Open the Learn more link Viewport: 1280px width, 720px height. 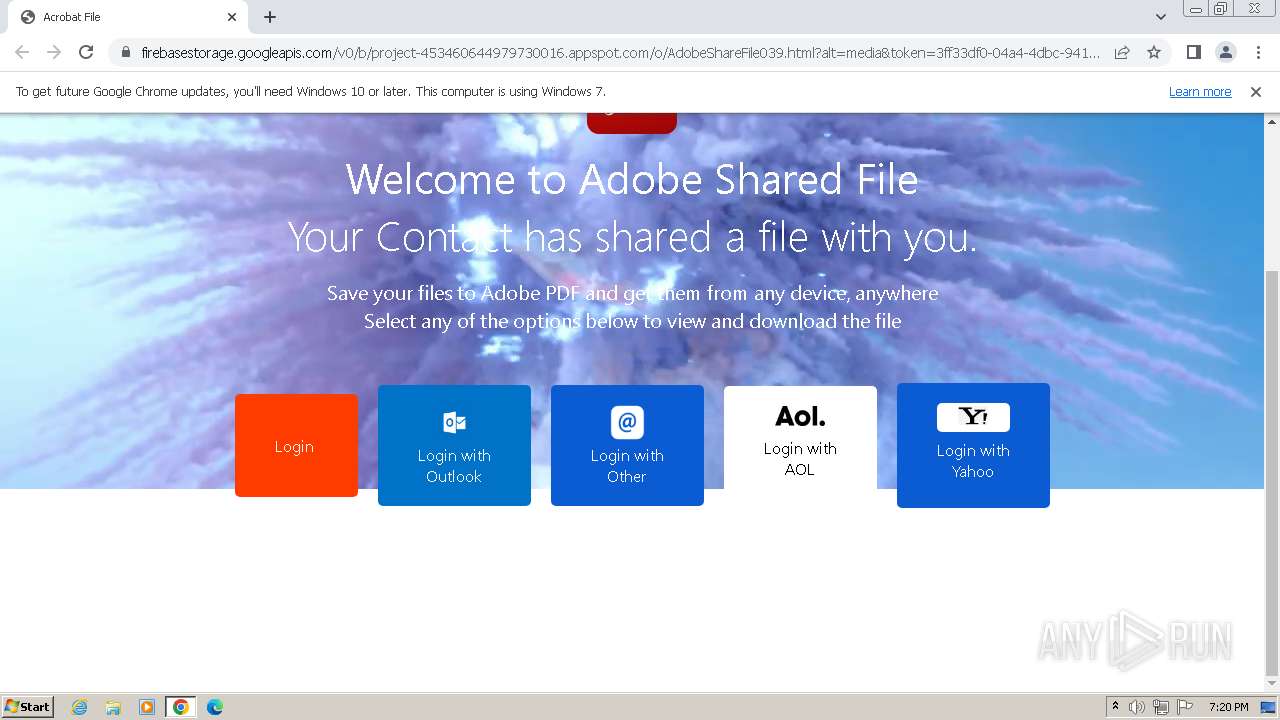coord(1200,91)
